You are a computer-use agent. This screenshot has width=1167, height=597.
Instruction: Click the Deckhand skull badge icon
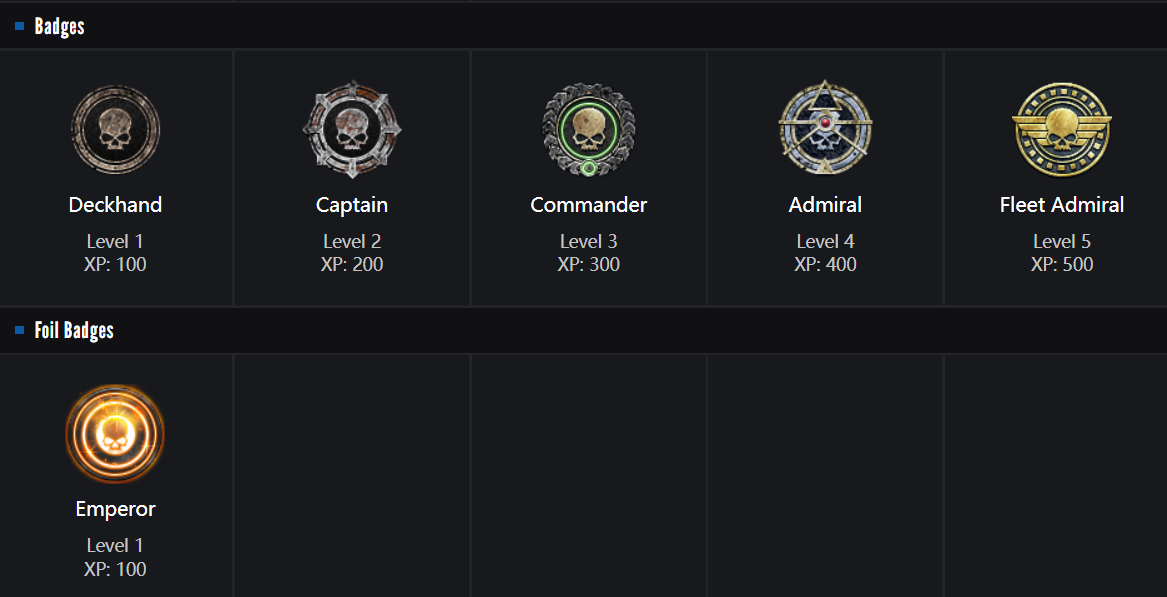(115, 130)
